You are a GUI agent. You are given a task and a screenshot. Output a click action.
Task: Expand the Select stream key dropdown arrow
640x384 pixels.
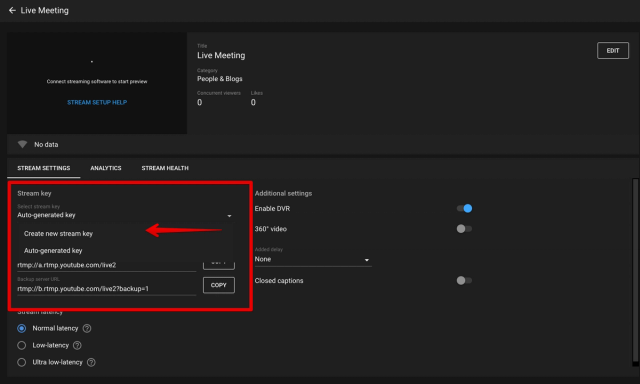tap(229, 215)
